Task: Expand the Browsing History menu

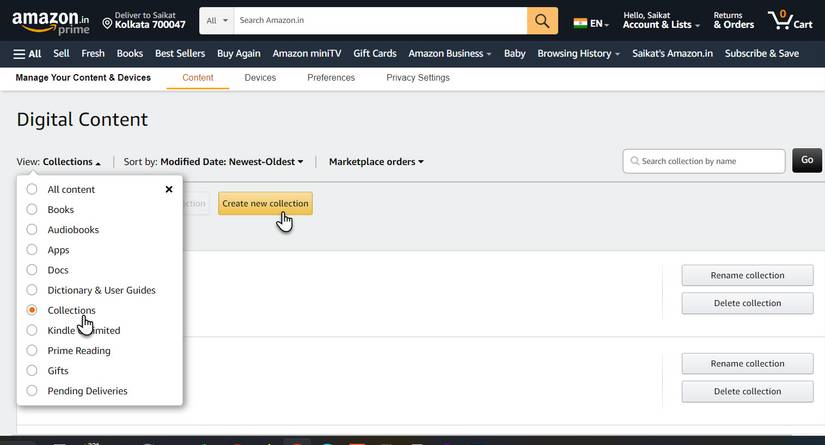Action: point(578,54)
